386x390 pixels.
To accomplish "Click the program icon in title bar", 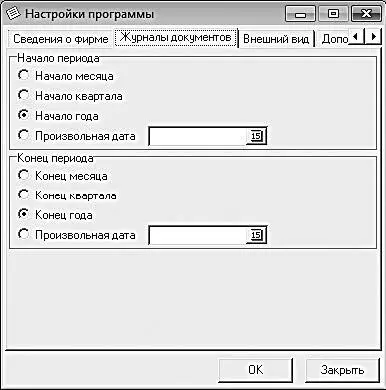I will (13, 14).
